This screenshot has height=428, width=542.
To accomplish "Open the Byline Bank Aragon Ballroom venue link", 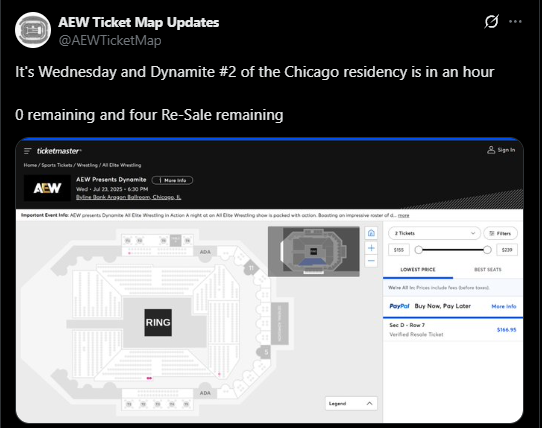I will coord(128,197).
